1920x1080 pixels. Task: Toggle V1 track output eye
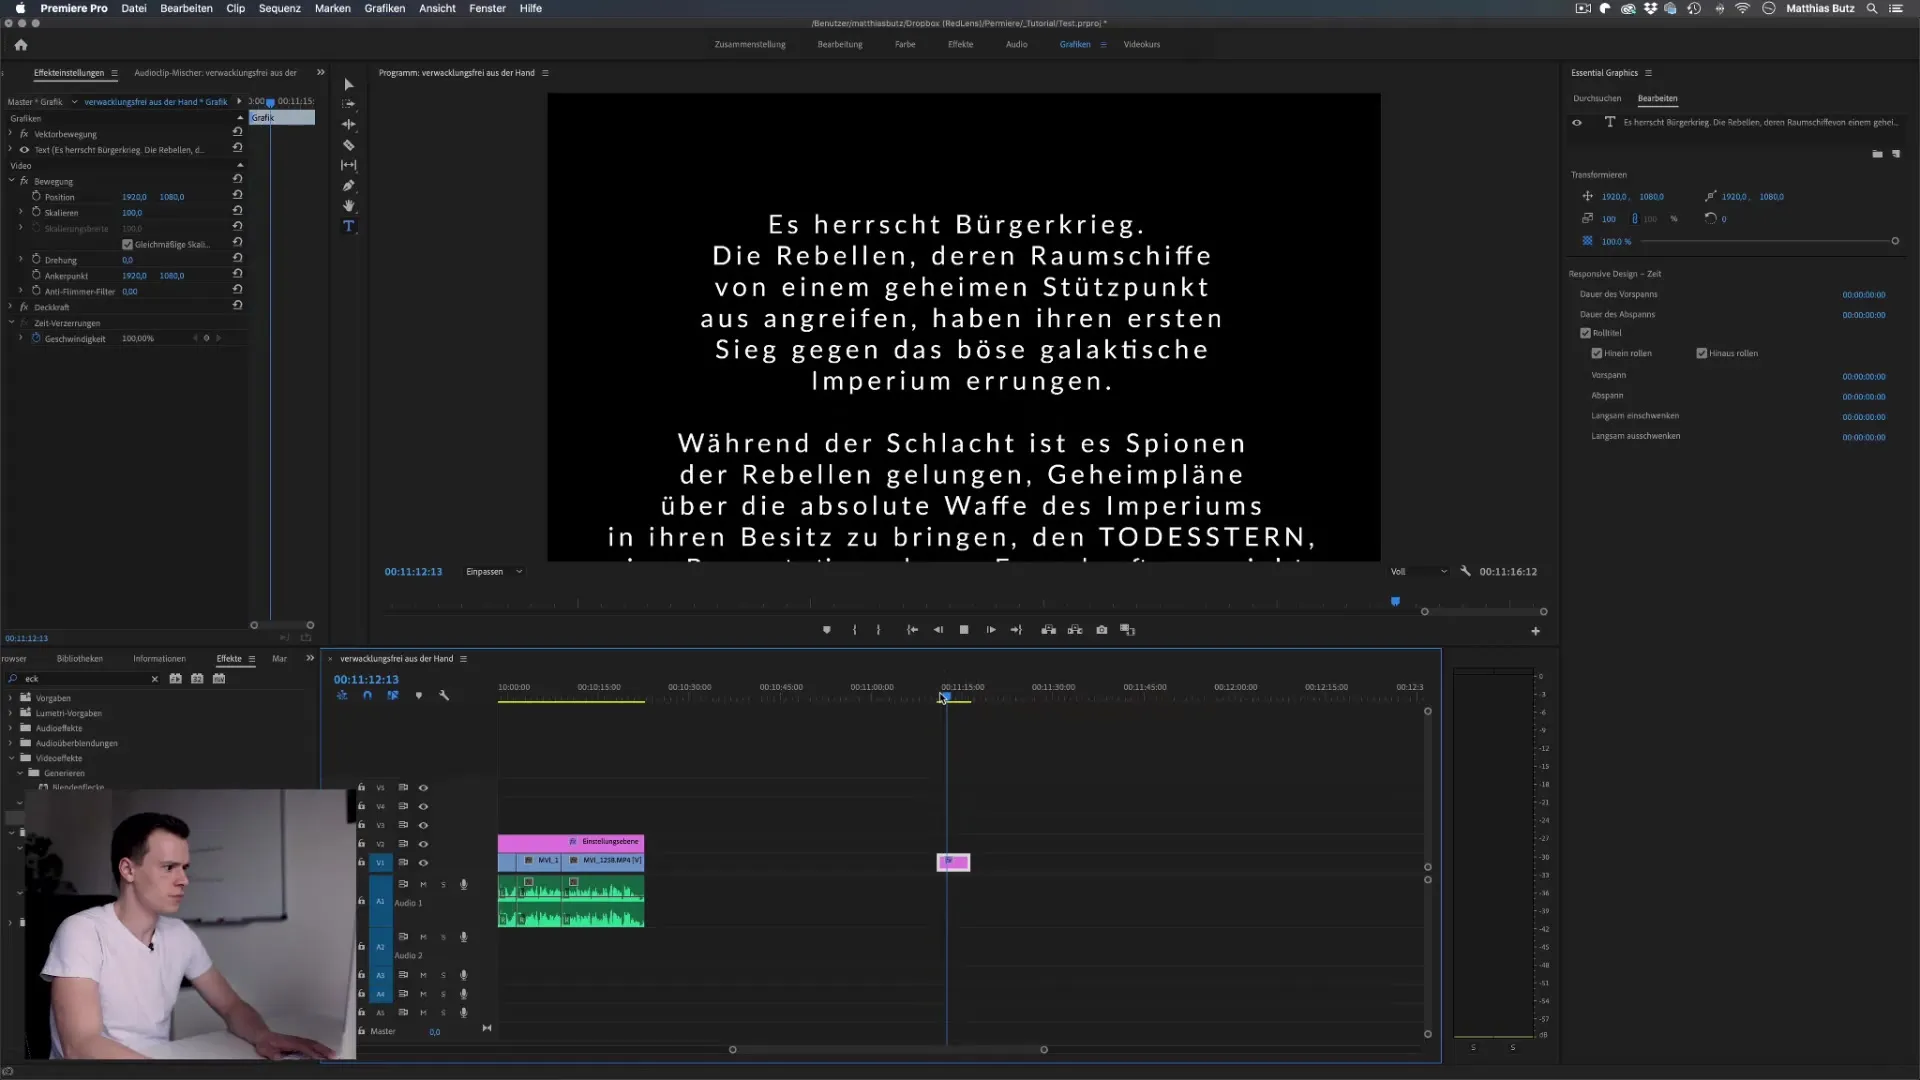click(x=423, y=862)
